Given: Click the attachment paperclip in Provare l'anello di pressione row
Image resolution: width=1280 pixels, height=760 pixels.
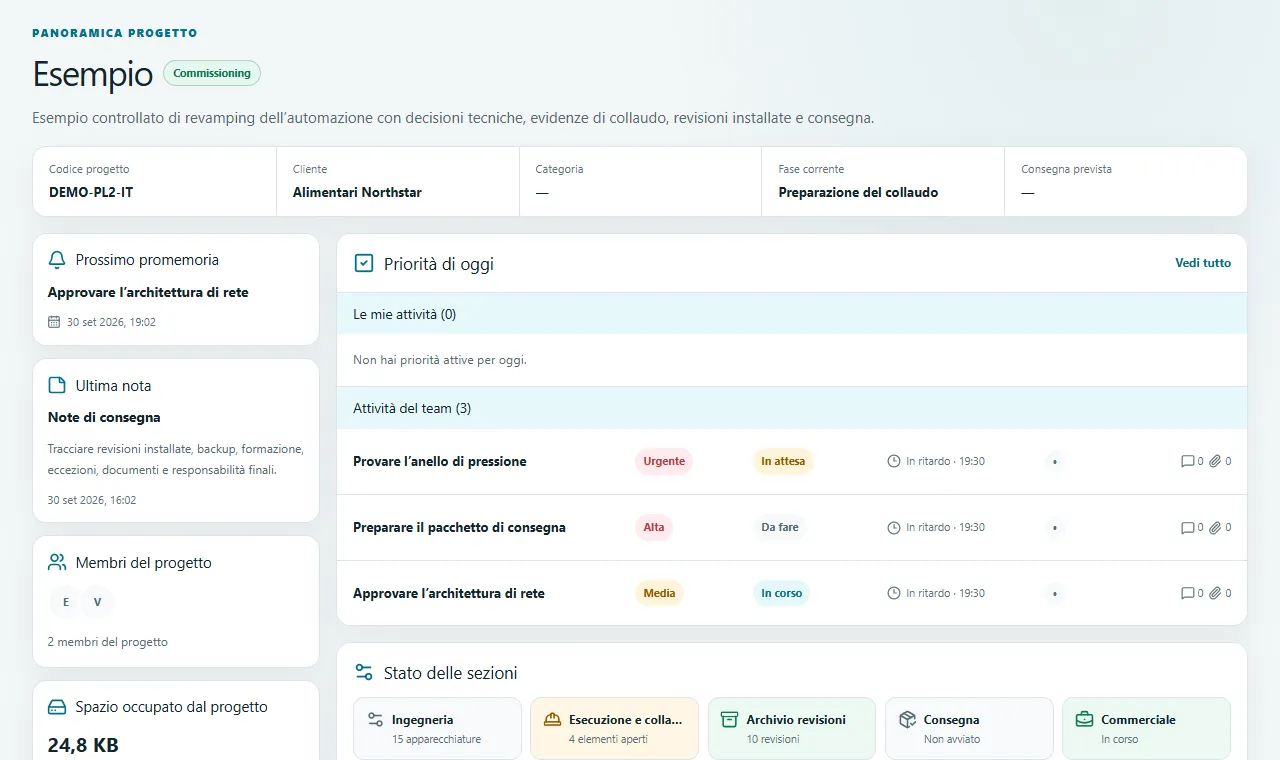Looking at the screenshot, I should pyautogui.click(x=1215, y=461).
